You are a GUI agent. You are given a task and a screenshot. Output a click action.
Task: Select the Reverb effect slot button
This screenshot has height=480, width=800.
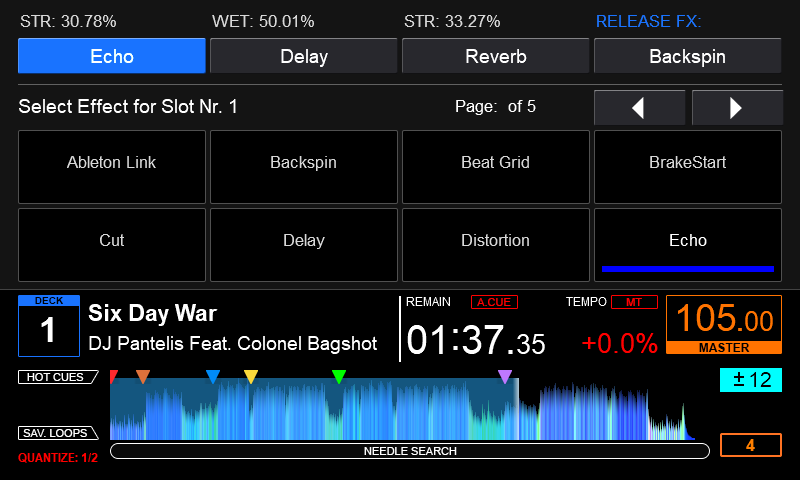495,56
